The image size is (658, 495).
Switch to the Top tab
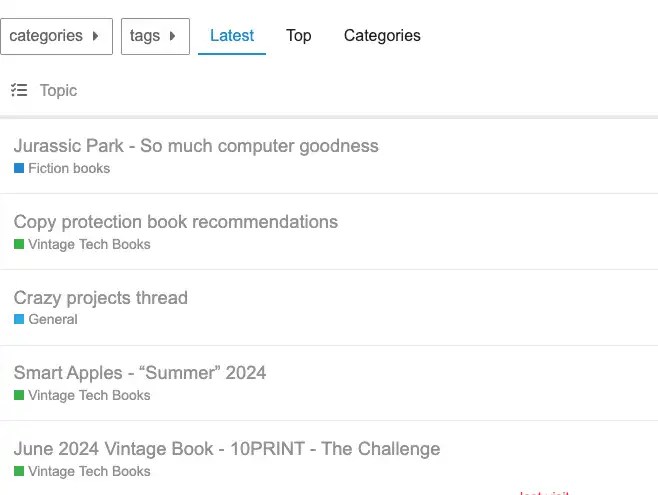[299, 36]
